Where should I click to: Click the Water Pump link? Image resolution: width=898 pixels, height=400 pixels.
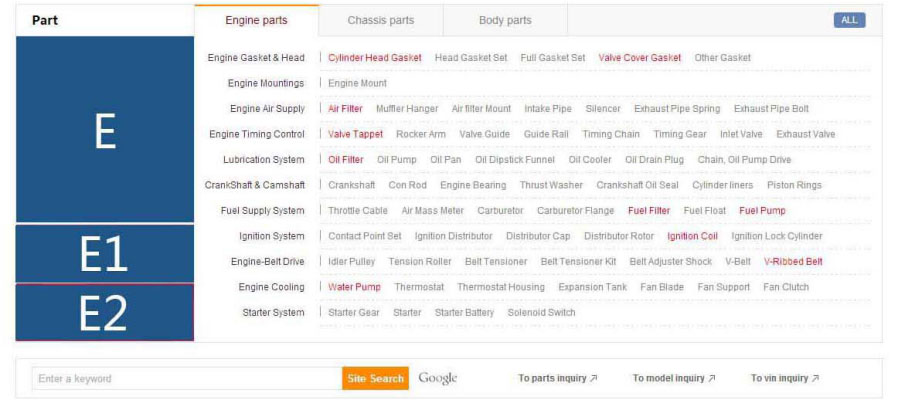point(355,287)
